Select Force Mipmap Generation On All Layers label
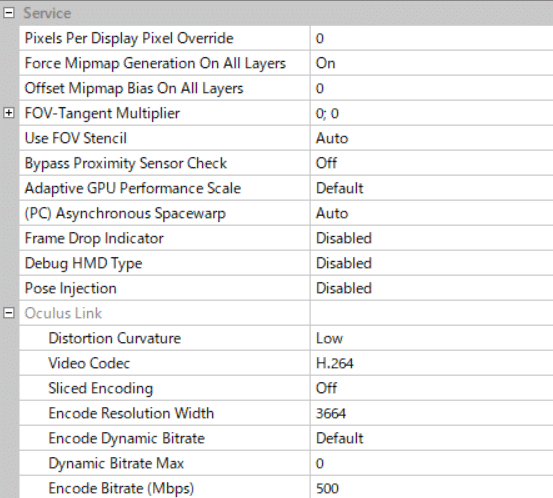The height and width of the screenshot is (498, 553). pyautogui.click(x=155, y=63)
